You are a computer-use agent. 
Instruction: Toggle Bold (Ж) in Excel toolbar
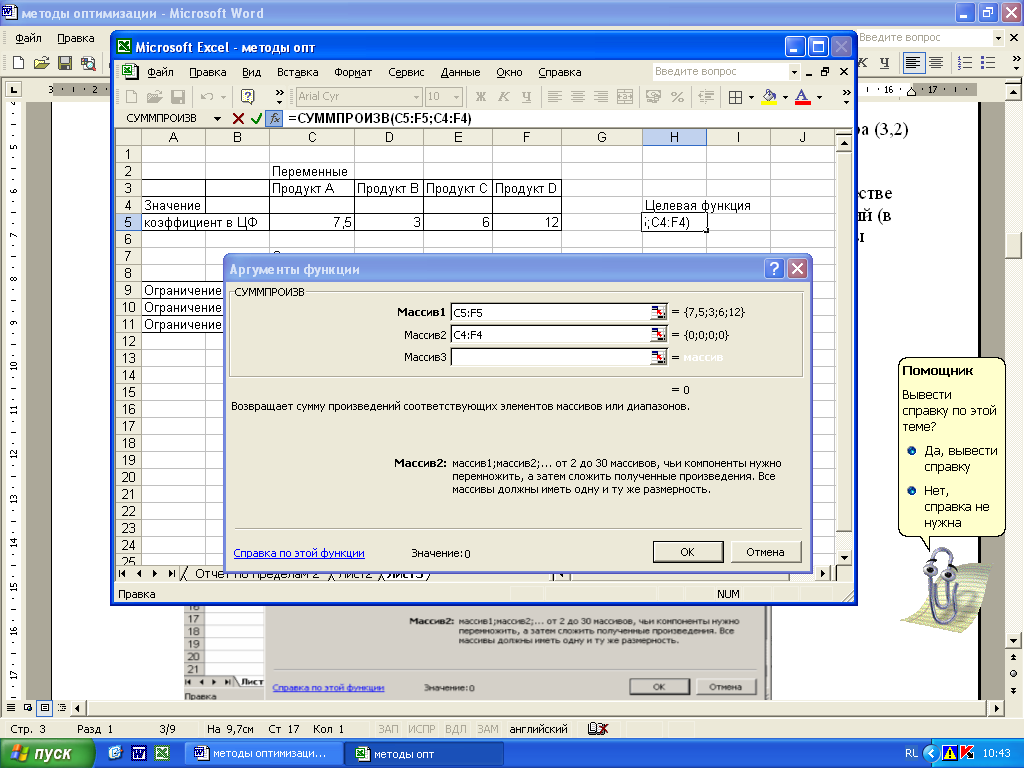[481, 97]
